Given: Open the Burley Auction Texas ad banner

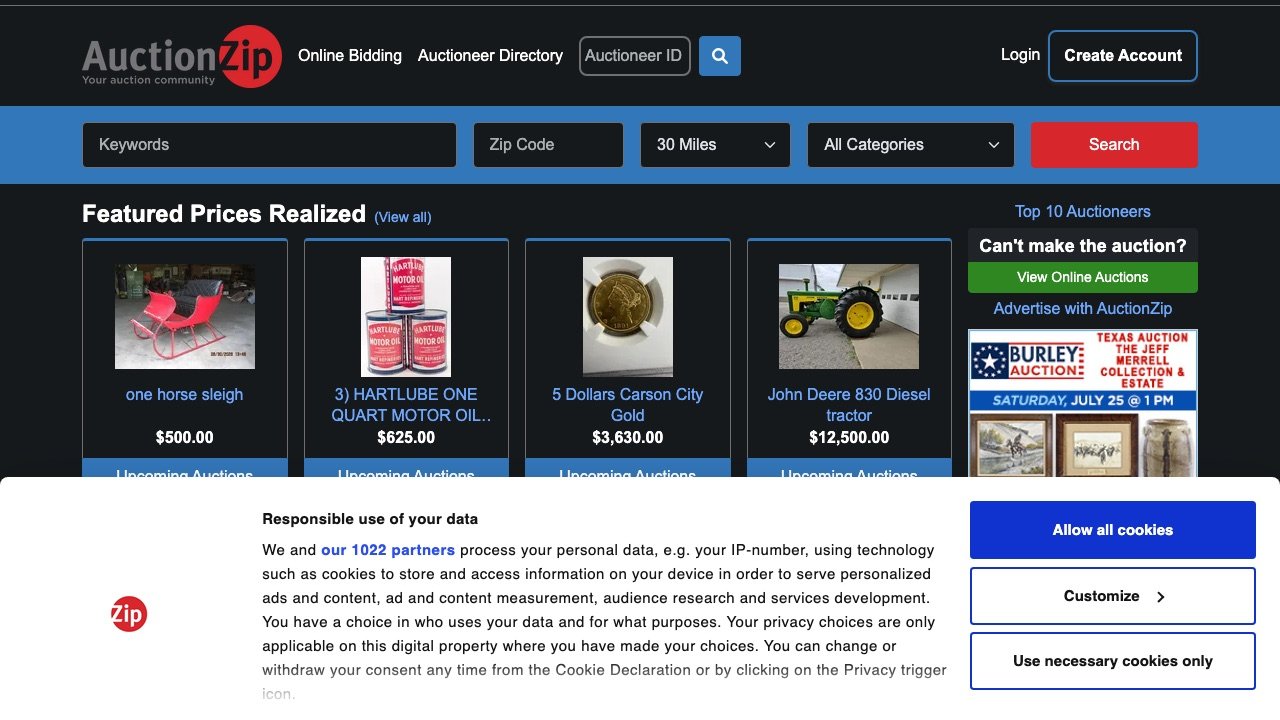Looking at the screenshot, I should point(1083,403).
